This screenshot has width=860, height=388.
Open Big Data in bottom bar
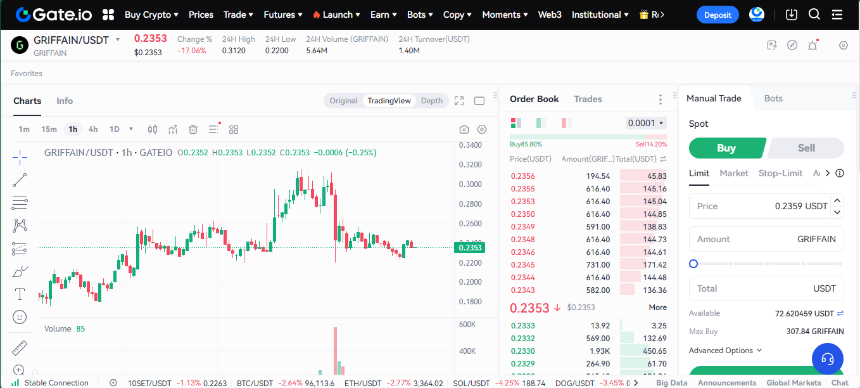pyautogui.click(x=672, y=383)
